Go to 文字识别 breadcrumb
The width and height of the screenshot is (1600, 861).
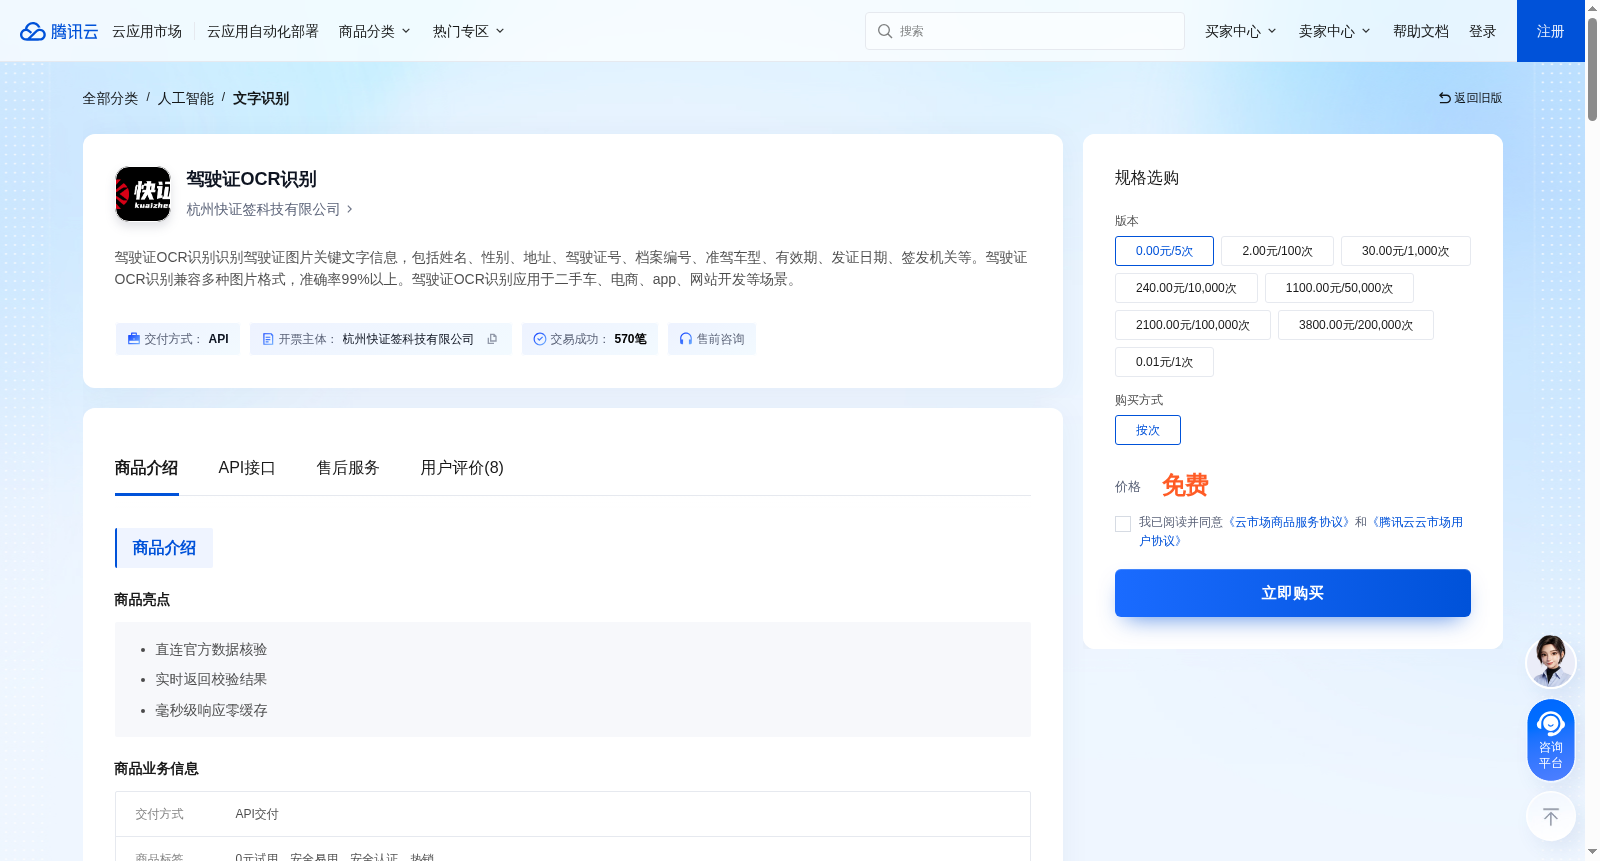pos(261,98)
